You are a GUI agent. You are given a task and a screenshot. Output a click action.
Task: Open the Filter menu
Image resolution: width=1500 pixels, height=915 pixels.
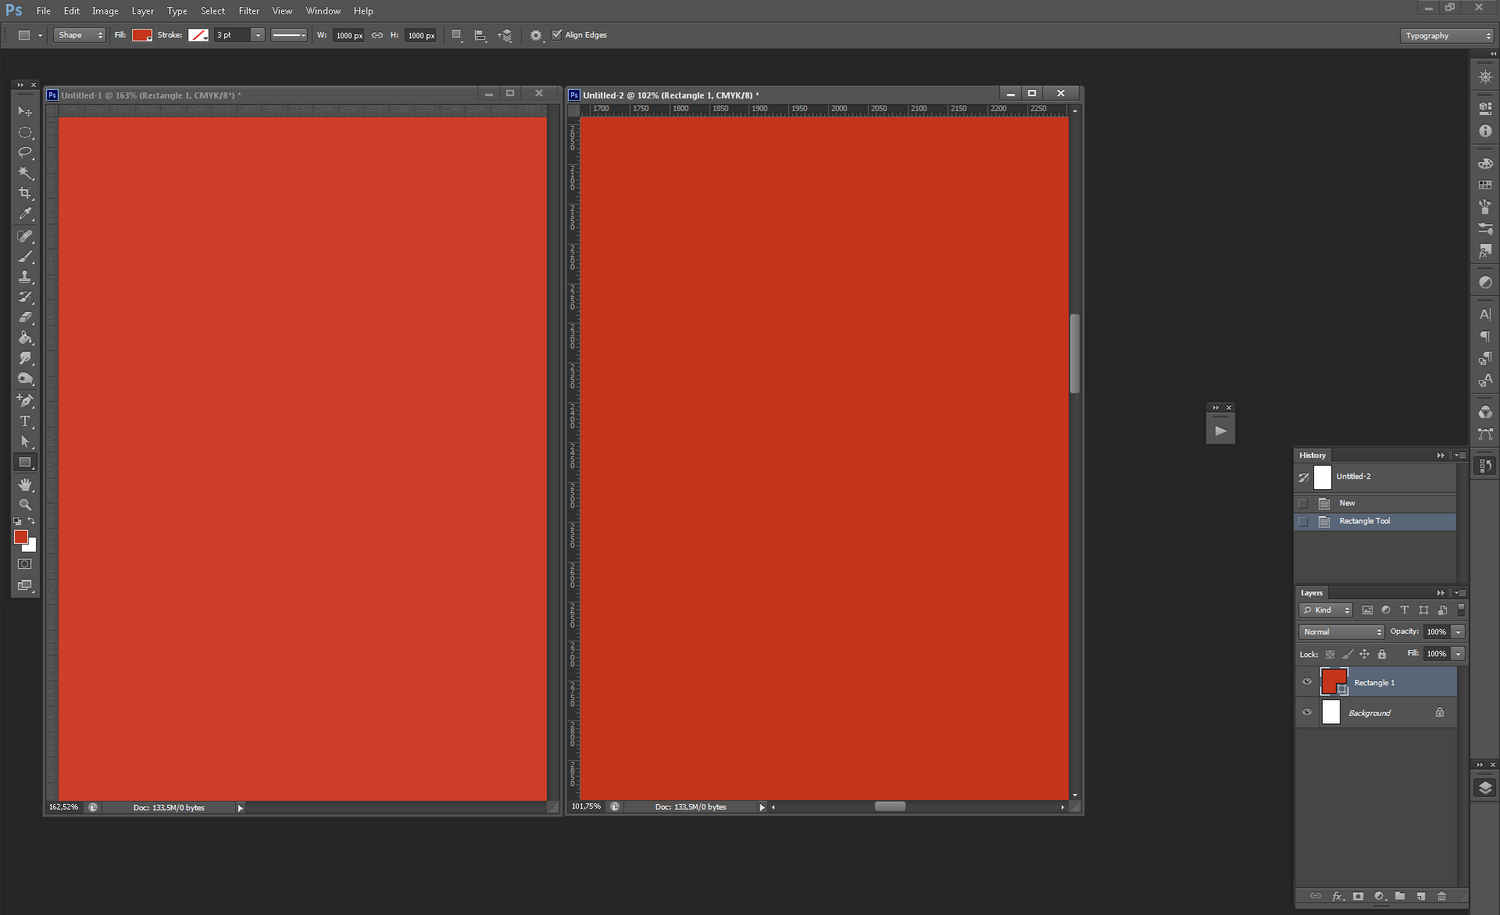click(x=249, y=11)
